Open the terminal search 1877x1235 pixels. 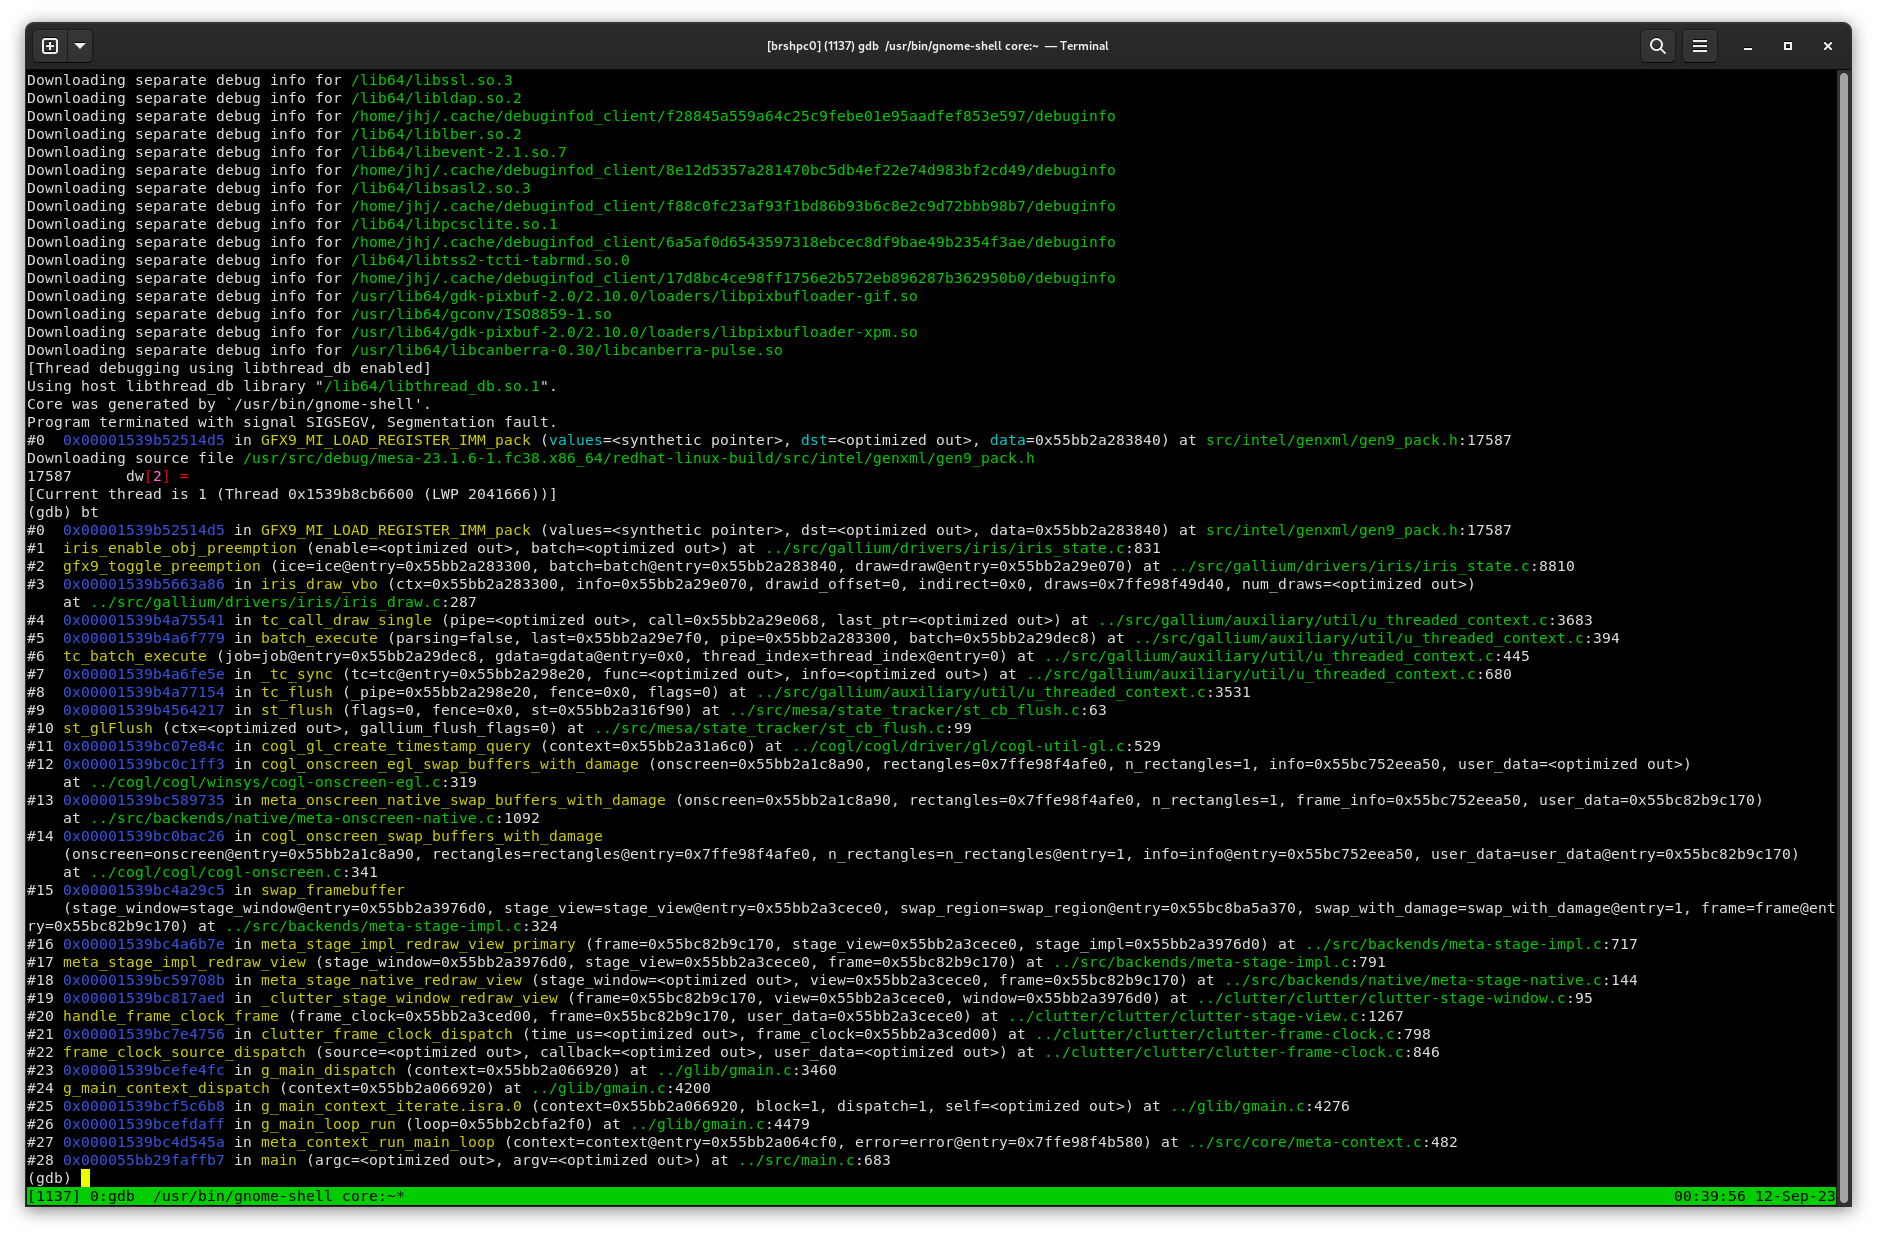click(1657, 46)
